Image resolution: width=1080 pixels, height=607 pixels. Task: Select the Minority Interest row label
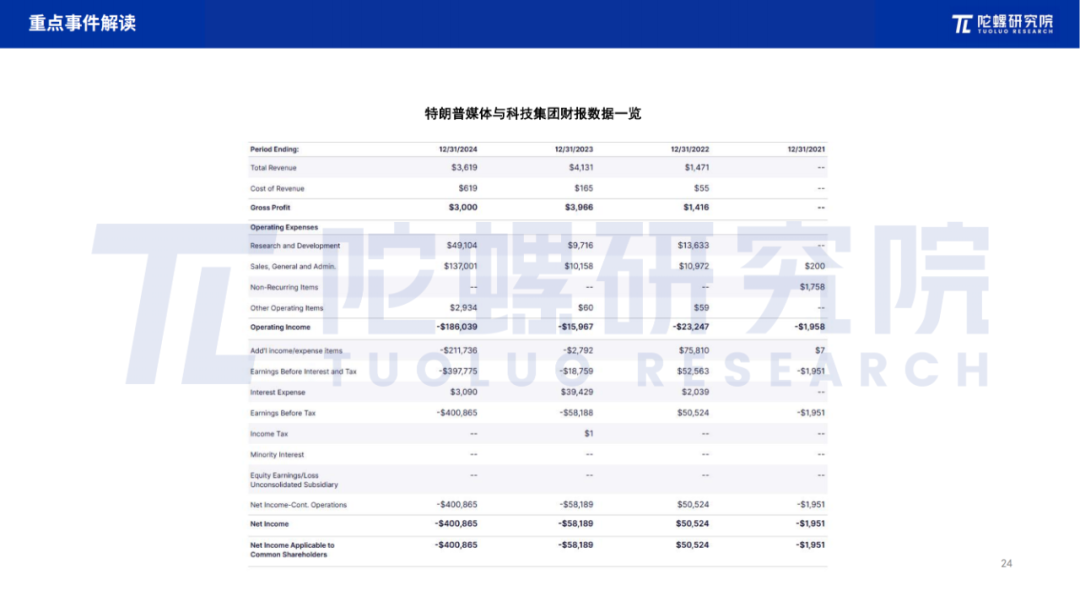[x=277, y=455]
